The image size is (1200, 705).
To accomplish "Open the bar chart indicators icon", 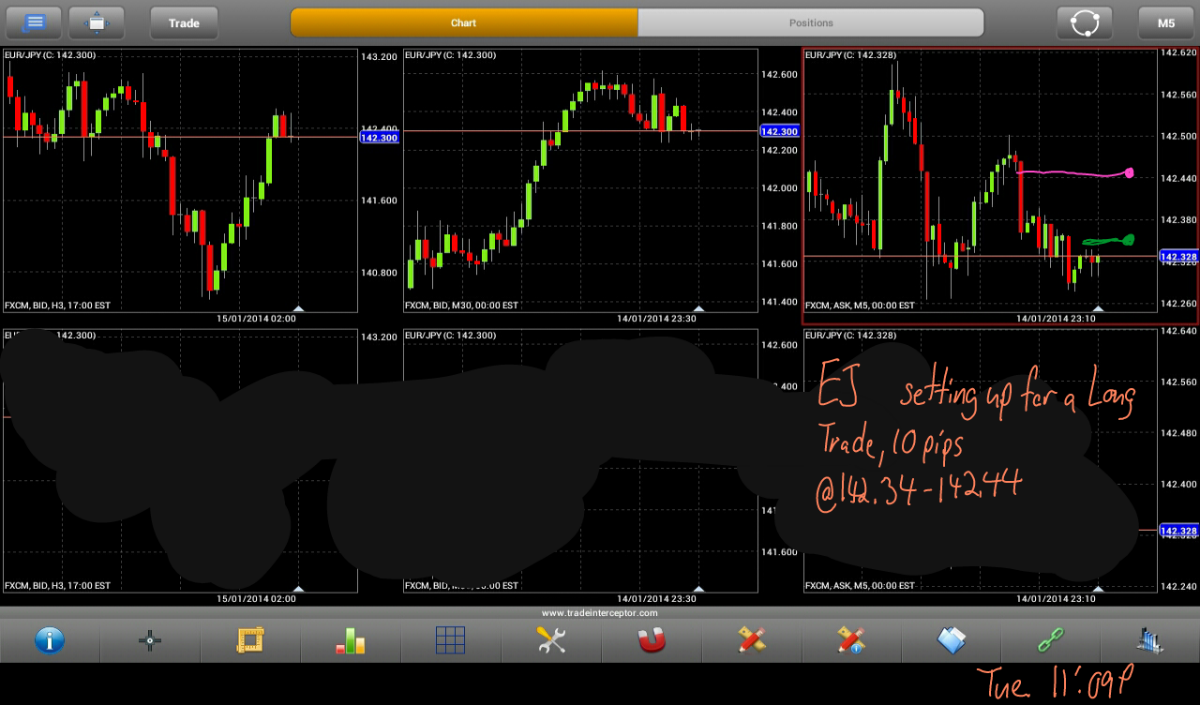I will pos(350,640).
